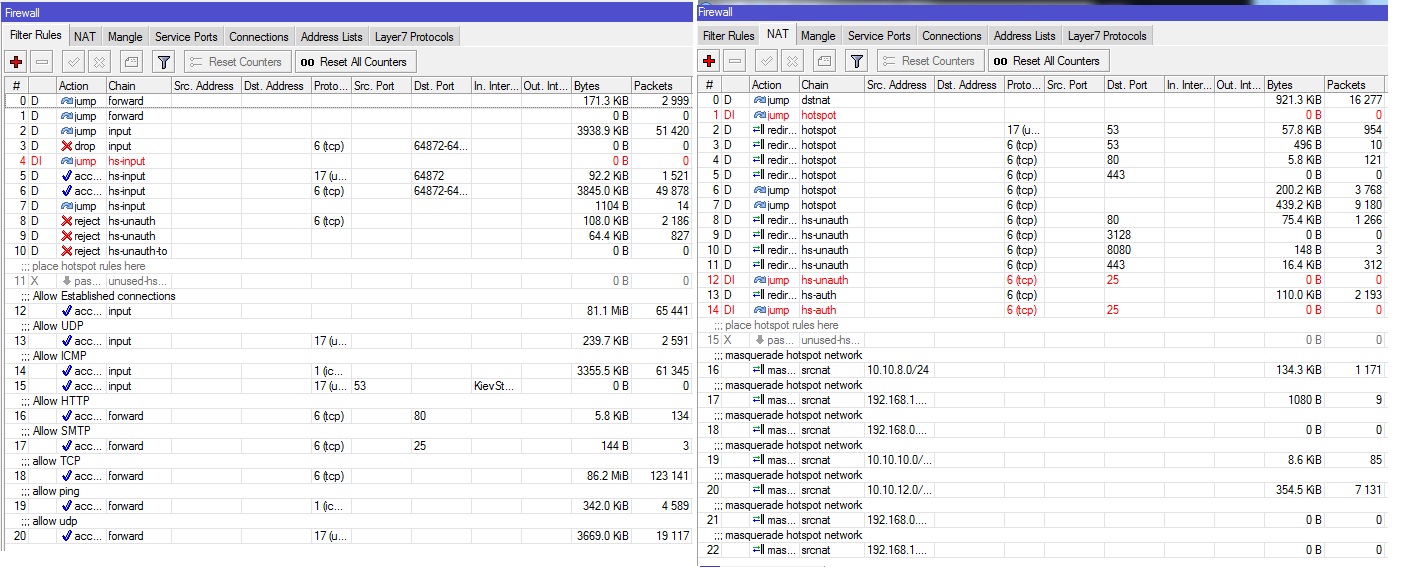The height and width of the screenshot is (568, 1421).
Task: Open Address Lists tab in Filter Rules window
Action: [332, 37]
